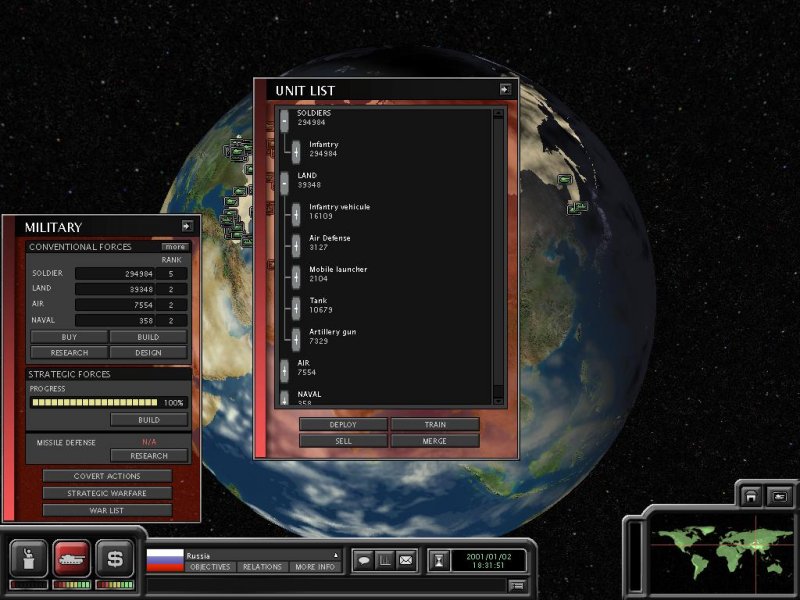Screen dimensions: 800x600
Task: Click the date and time display
Action: [489, 560]
